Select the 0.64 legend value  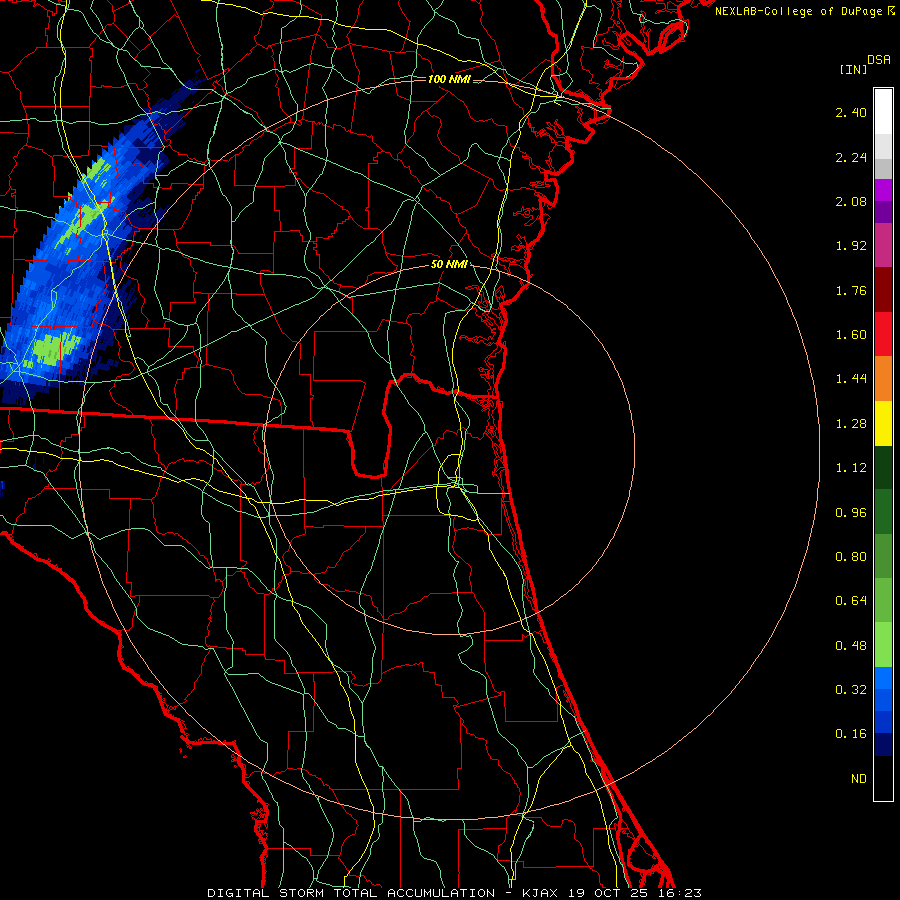tap(851, 601)
